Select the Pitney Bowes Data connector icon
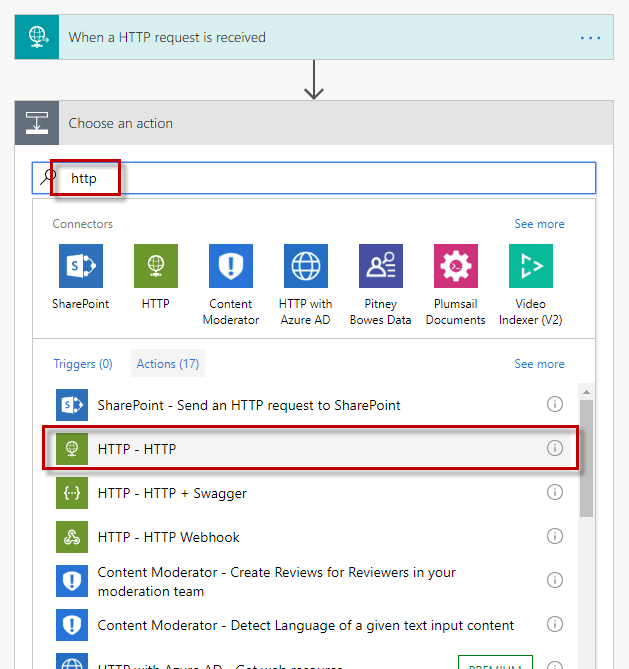 (381, 266)
